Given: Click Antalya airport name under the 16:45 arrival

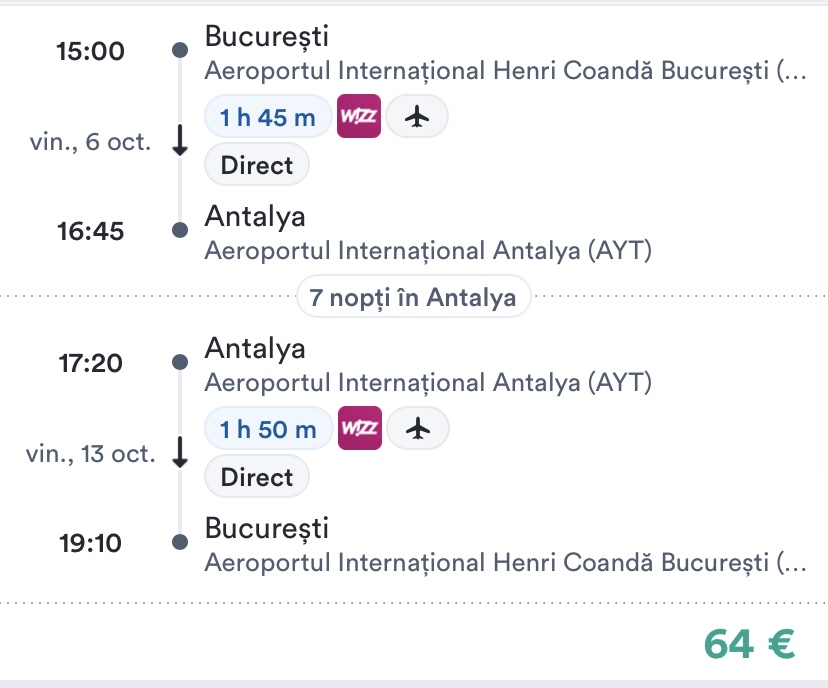Looking at the screenshot, I should [428, 250].
